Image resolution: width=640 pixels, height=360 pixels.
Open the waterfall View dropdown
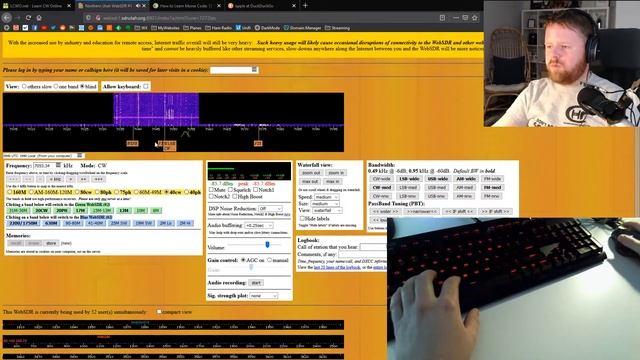[x=327, y=210]
